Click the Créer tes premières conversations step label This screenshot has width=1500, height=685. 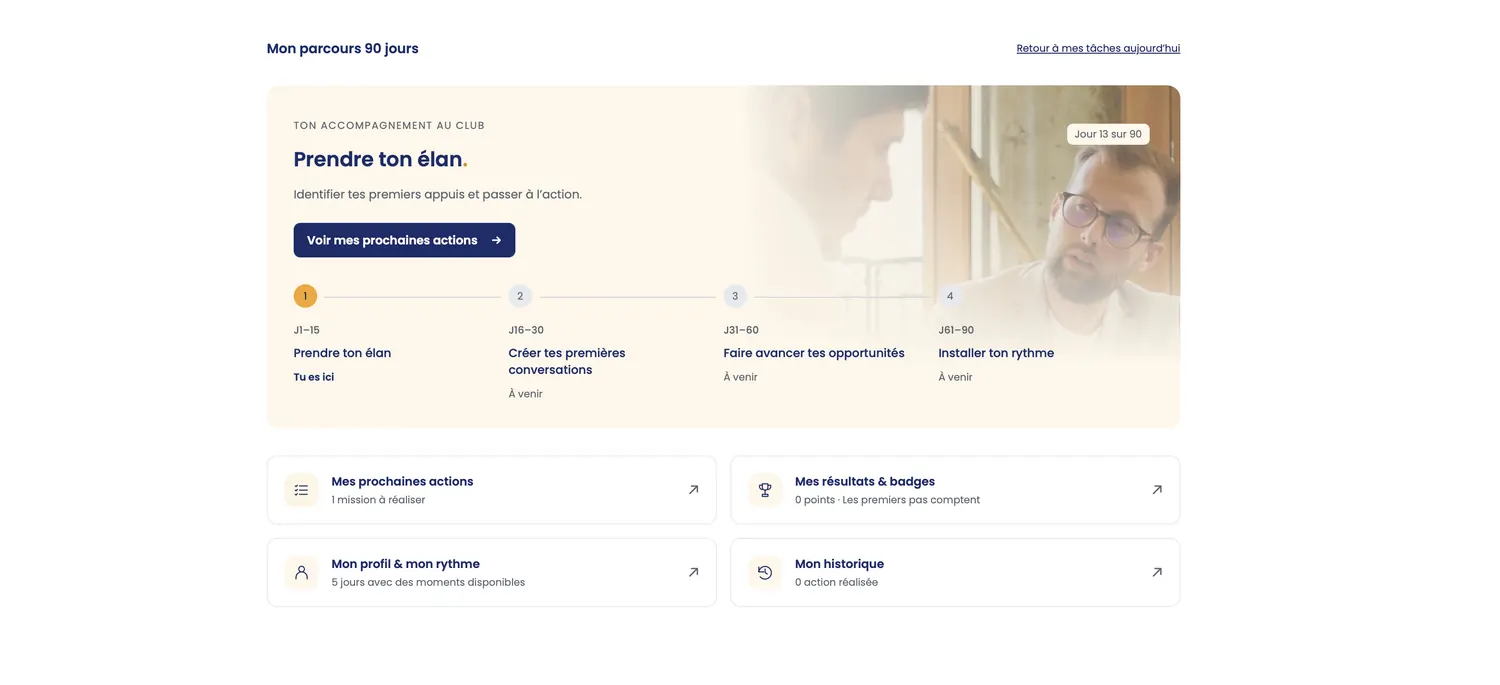(567, 361)
